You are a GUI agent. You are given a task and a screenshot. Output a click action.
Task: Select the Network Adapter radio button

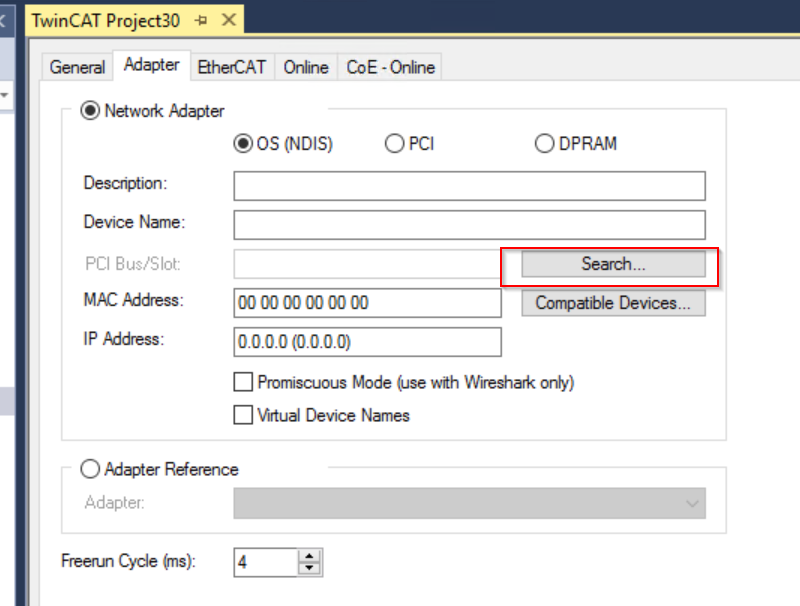coord(90,111)
